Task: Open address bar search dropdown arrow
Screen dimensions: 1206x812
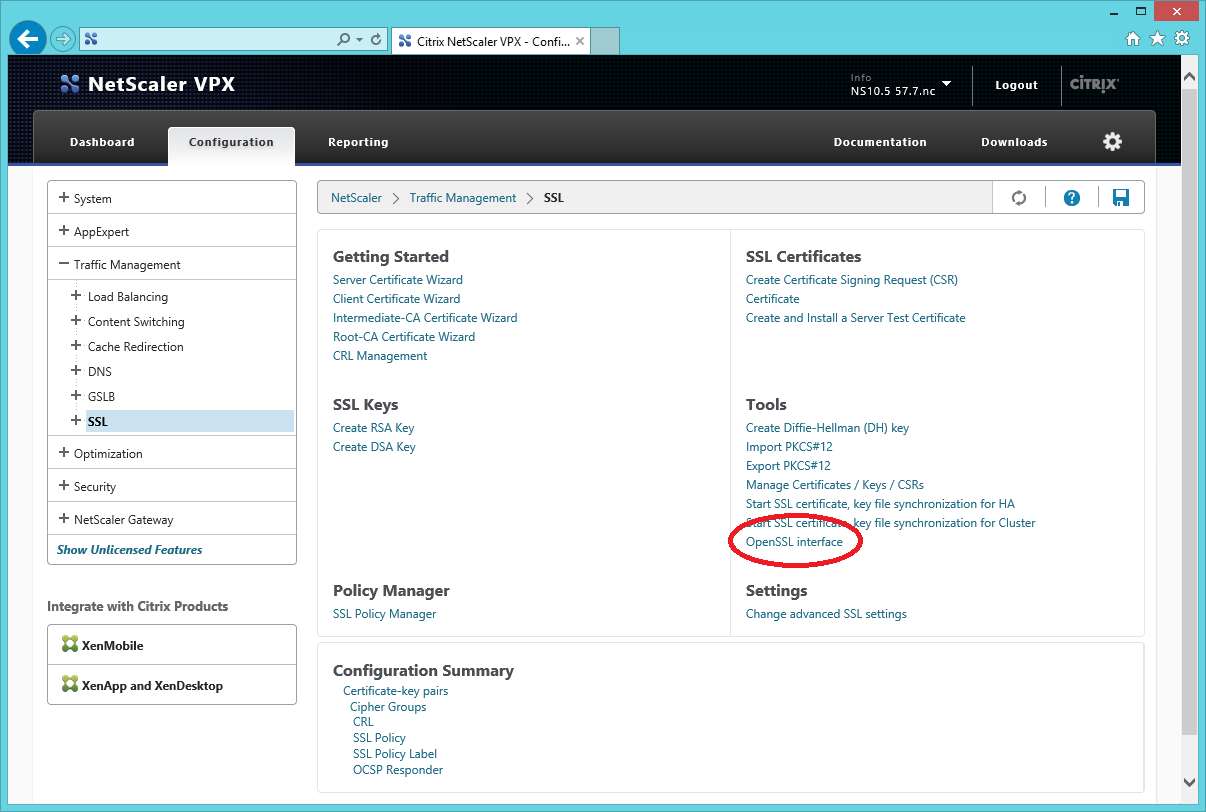Action: click(360, 40)
